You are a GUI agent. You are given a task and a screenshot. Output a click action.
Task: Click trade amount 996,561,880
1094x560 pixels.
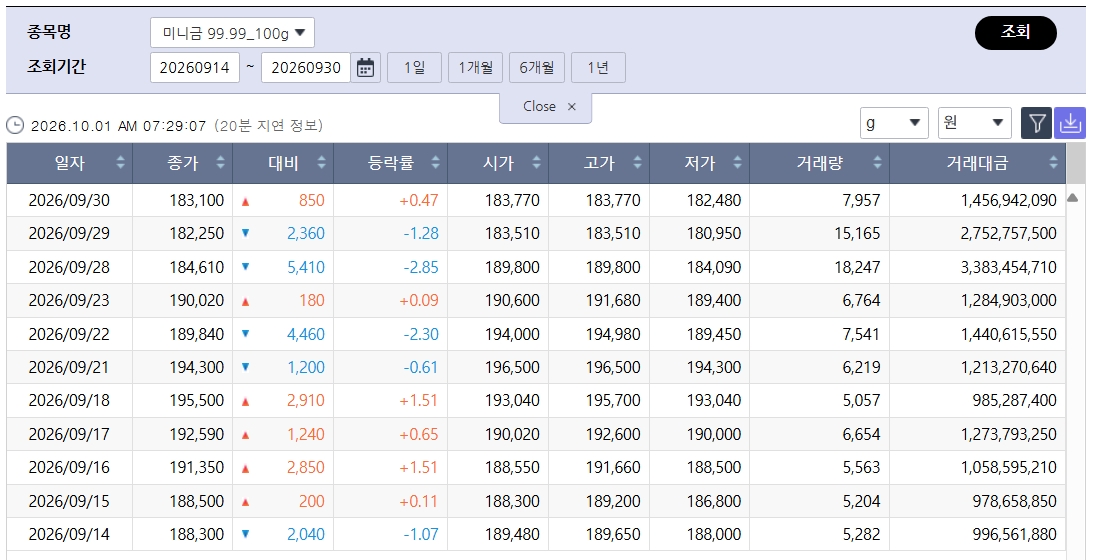coord(1015,535)
